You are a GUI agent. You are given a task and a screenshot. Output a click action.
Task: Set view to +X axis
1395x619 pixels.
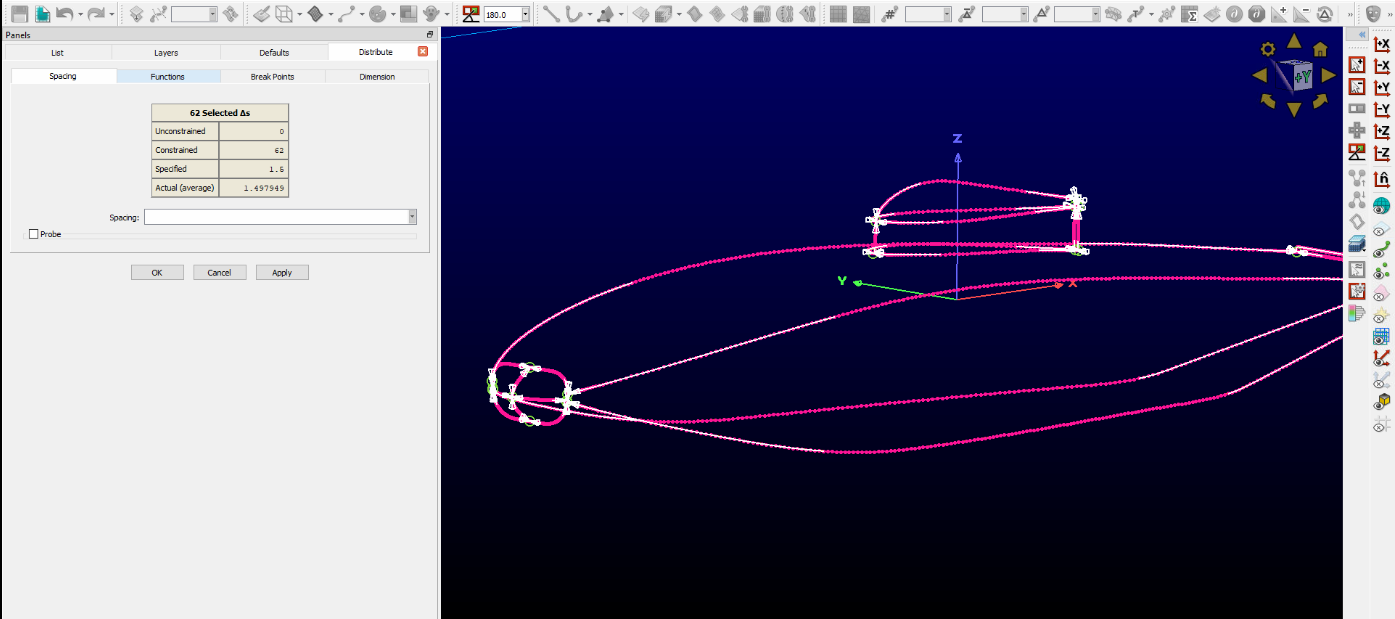[1382, 44]
